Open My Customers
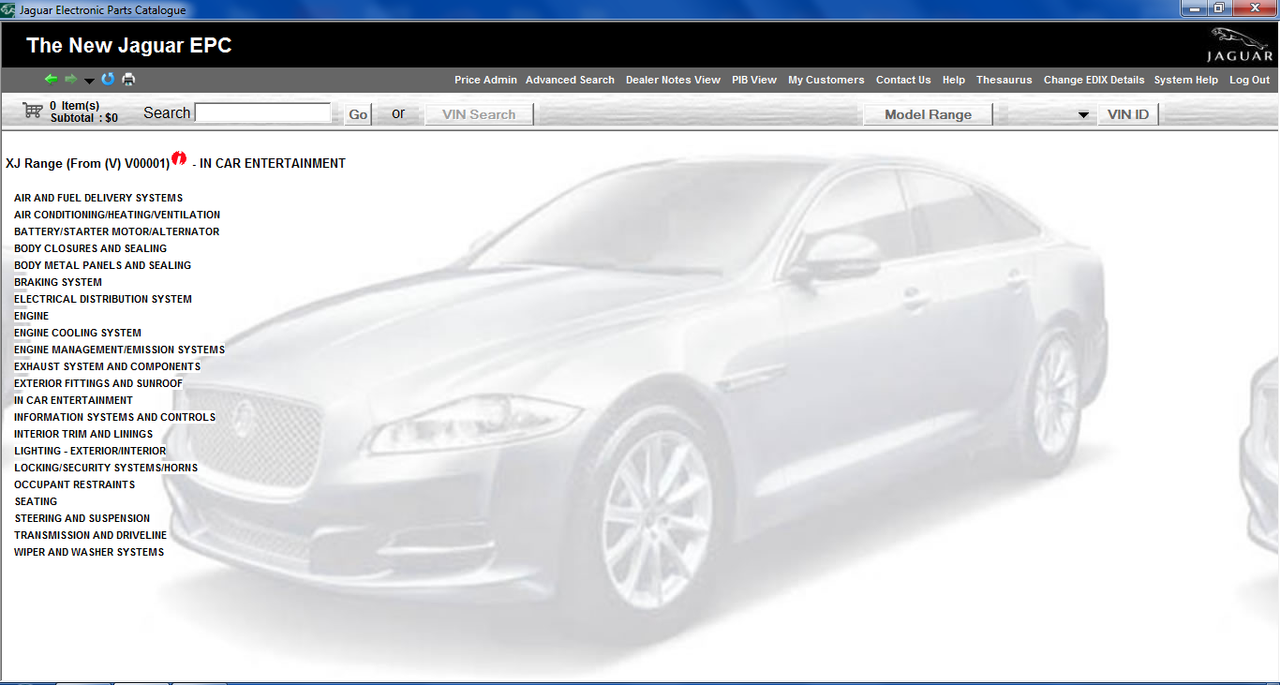 826,80
